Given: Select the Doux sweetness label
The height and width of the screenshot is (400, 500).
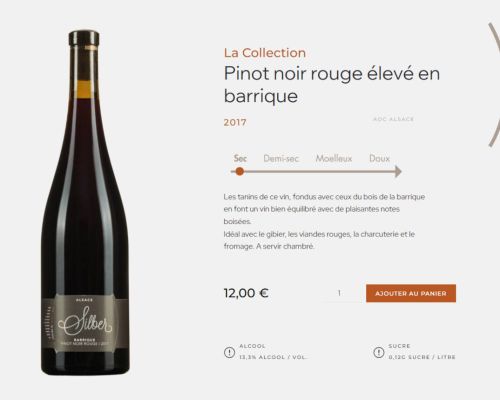Looking at the screenshot, I should [379, 158].
